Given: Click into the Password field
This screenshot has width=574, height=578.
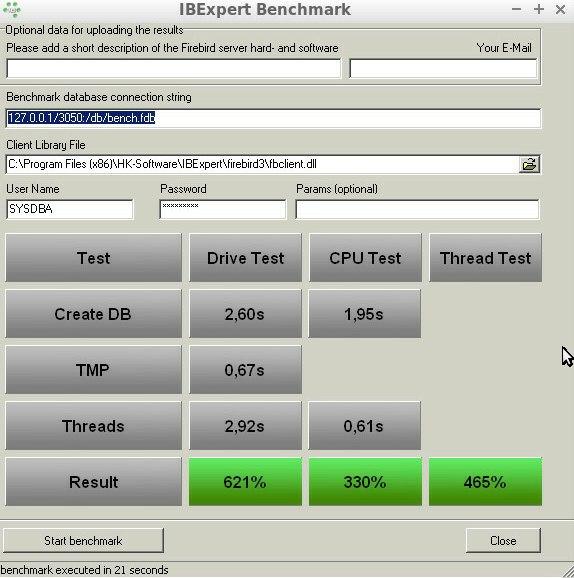Looking at the screenshot, I should [223, 209].
